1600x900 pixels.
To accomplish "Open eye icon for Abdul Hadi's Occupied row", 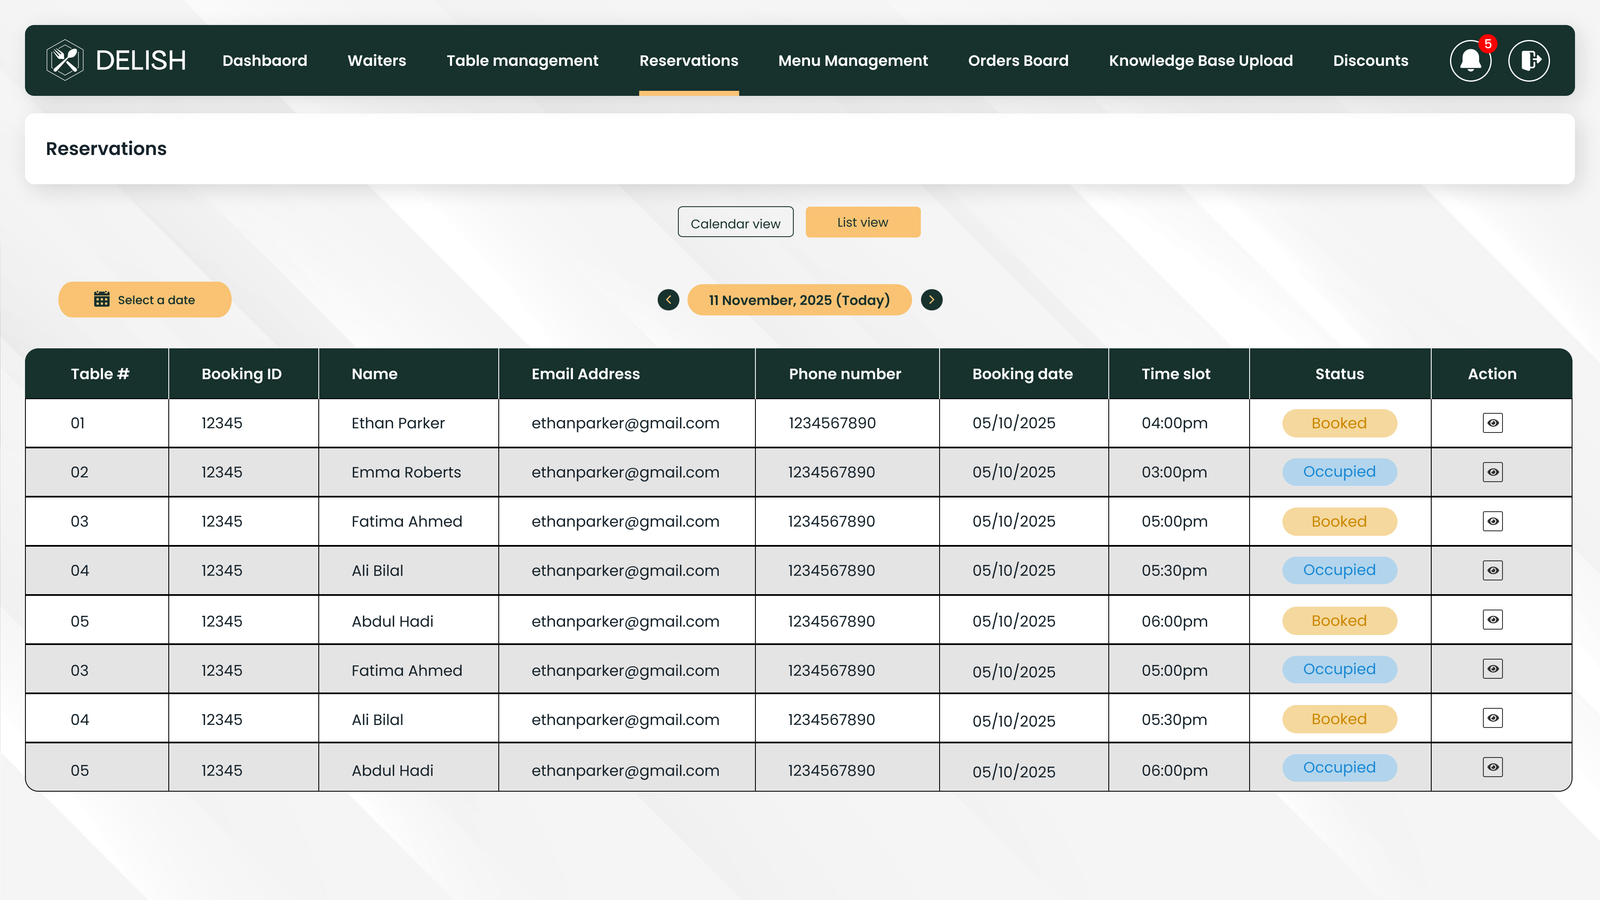I will click(1493, 767).
